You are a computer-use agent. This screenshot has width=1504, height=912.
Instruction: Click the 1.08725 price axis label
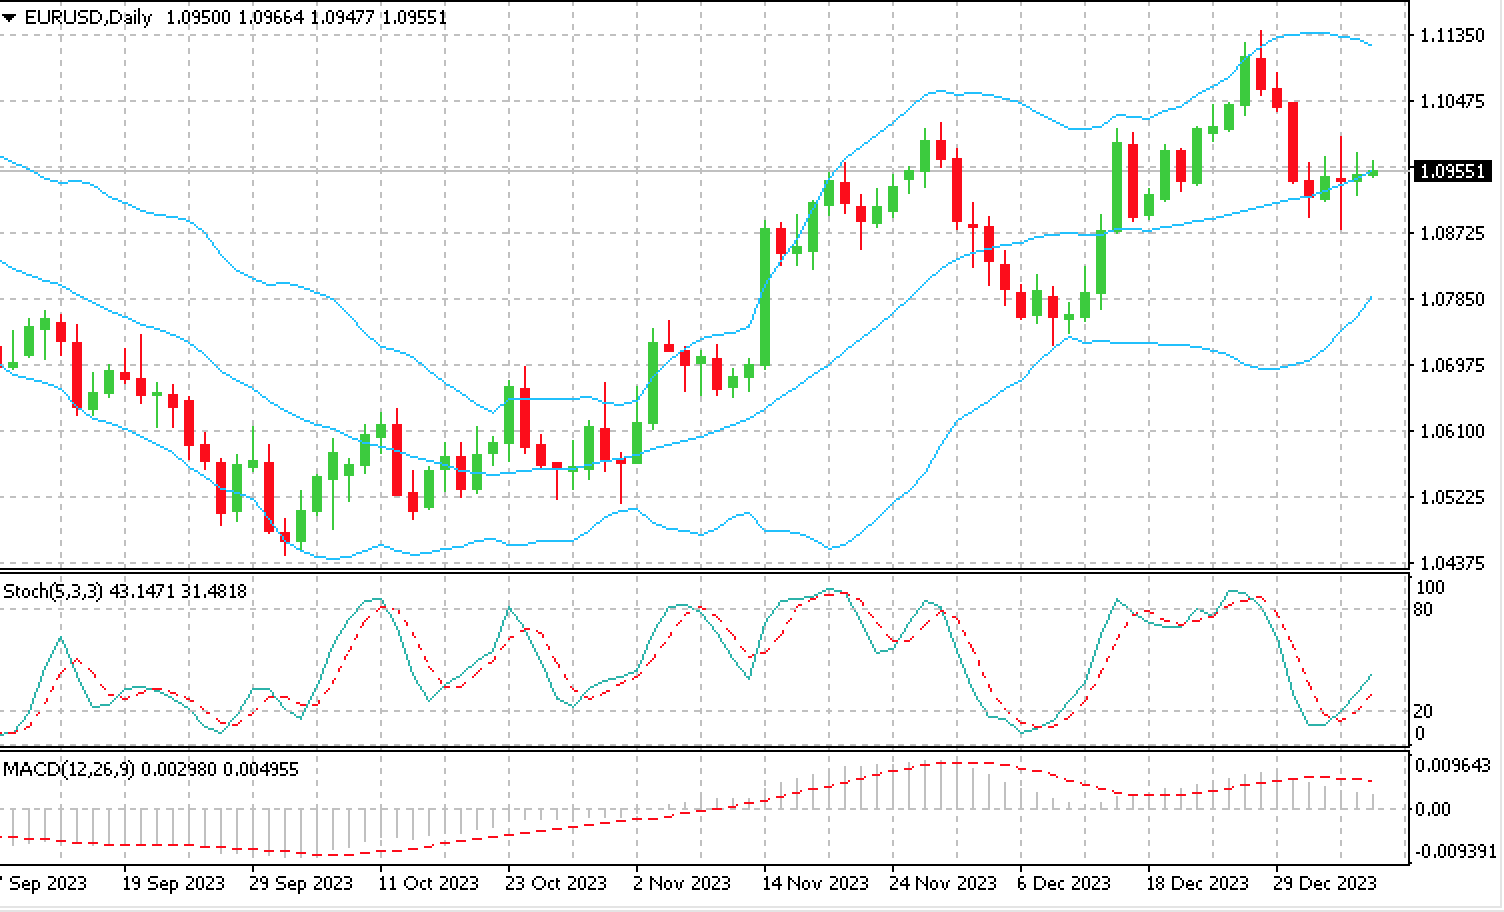(1451, 233)
